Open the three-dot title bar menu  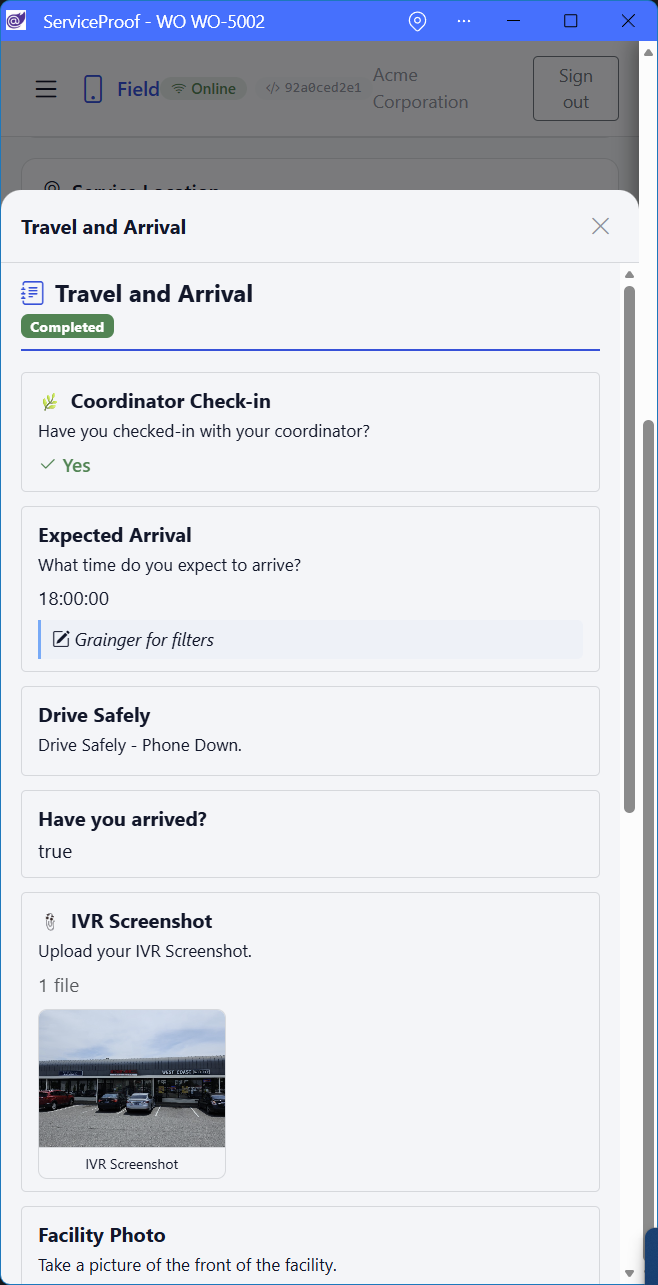point(464,21)
